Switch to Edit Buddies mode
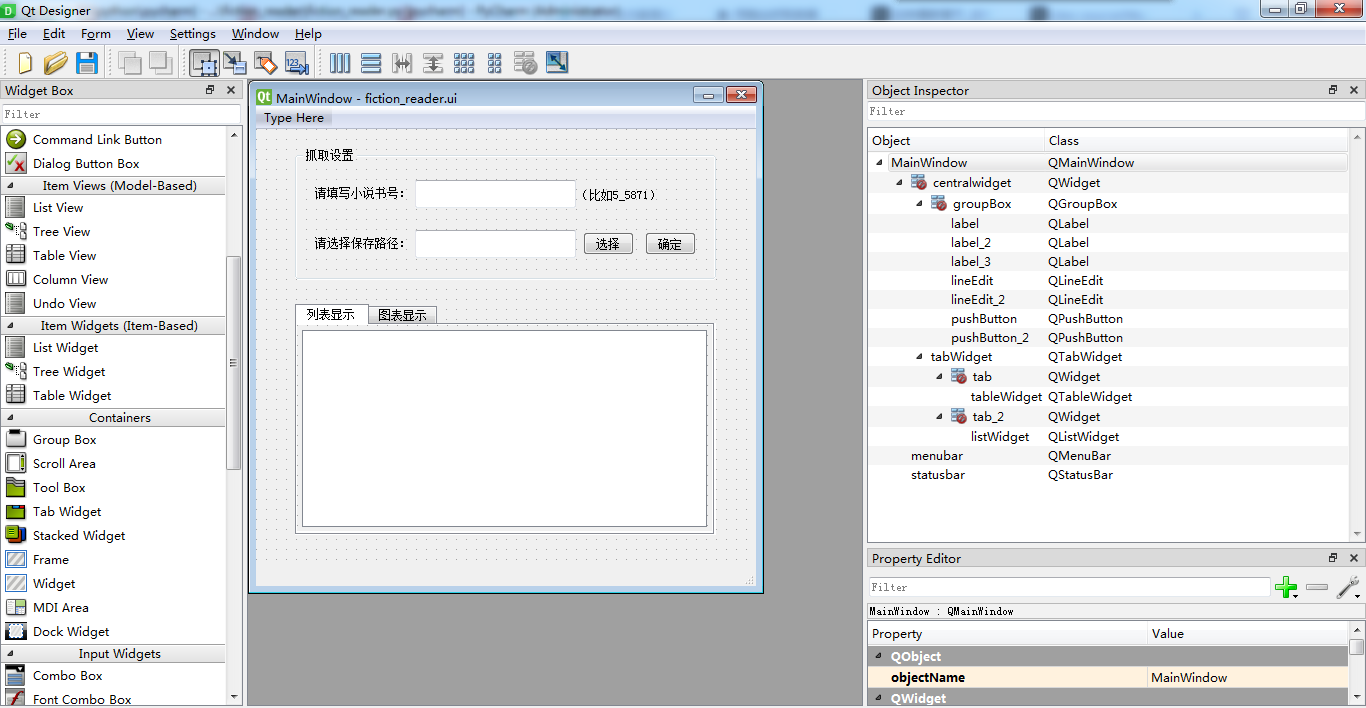Viewport: 1366px width, 708px height. pyautogui.click(x=265, y=63)
